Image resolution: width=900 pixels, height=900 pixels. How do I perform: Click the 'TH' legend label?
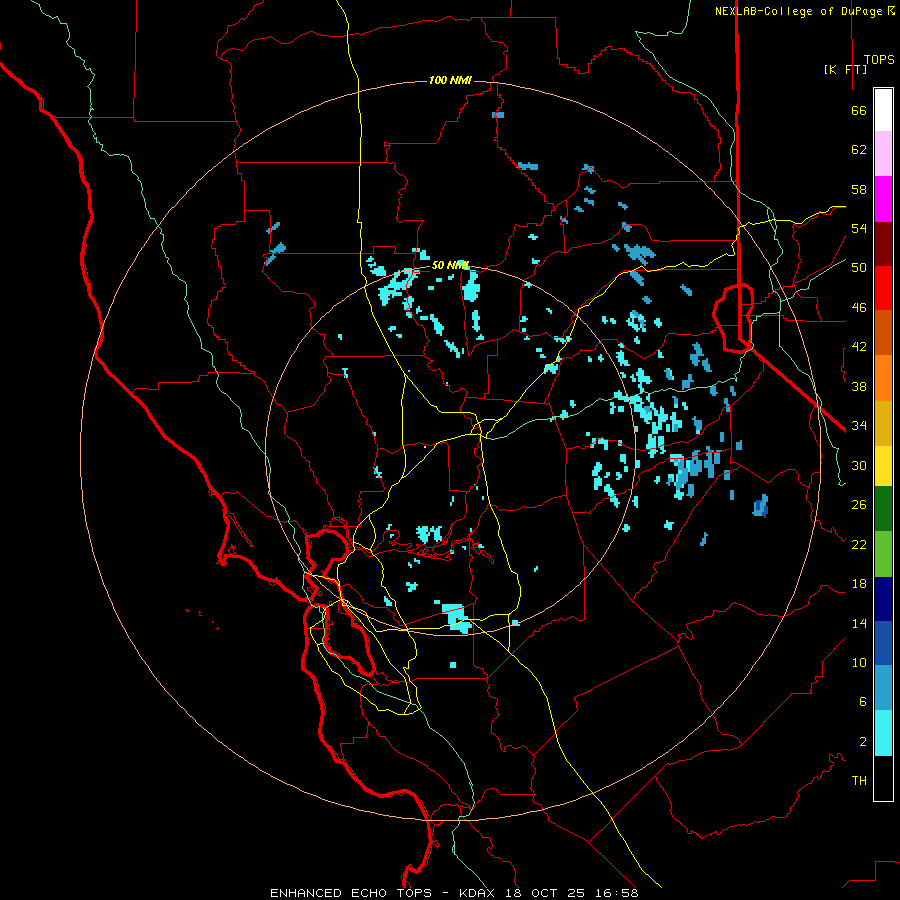[859, 781]
